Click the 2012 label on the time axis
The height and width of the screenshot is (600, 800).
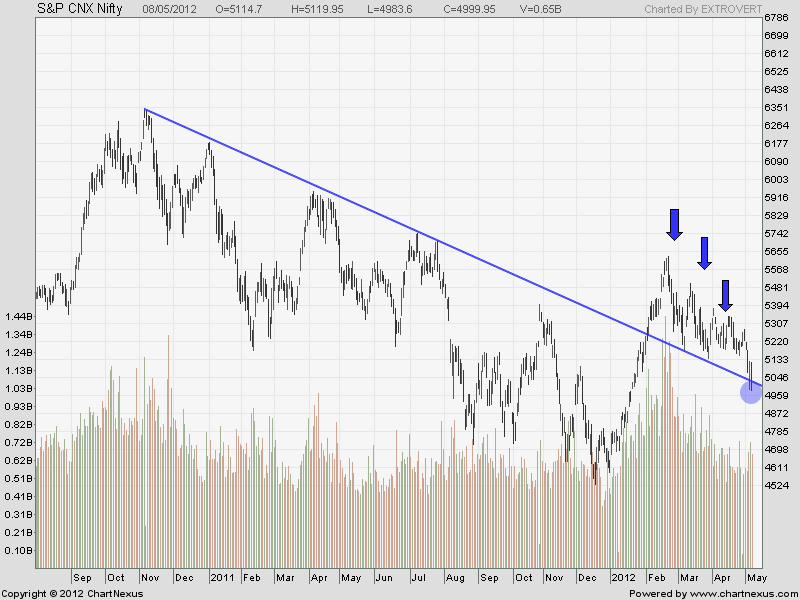click(624, 578)
